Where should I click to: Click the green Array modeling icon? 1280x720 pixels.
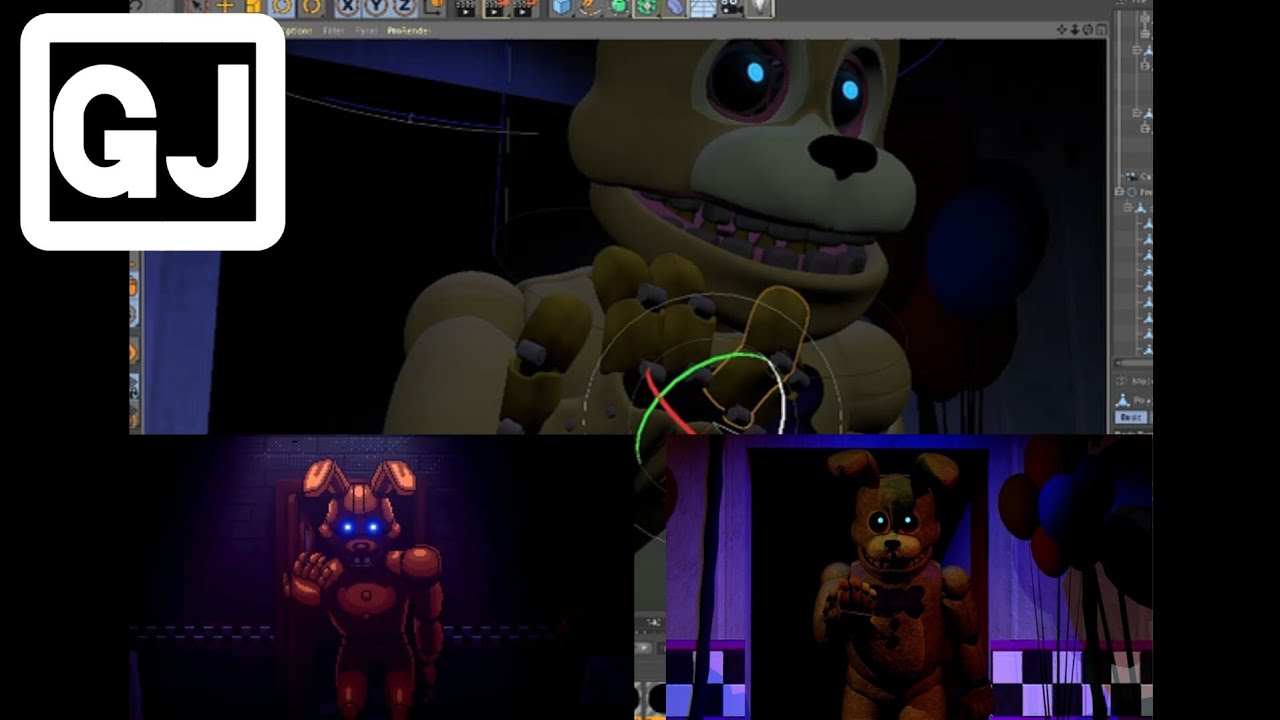(646, 8)
